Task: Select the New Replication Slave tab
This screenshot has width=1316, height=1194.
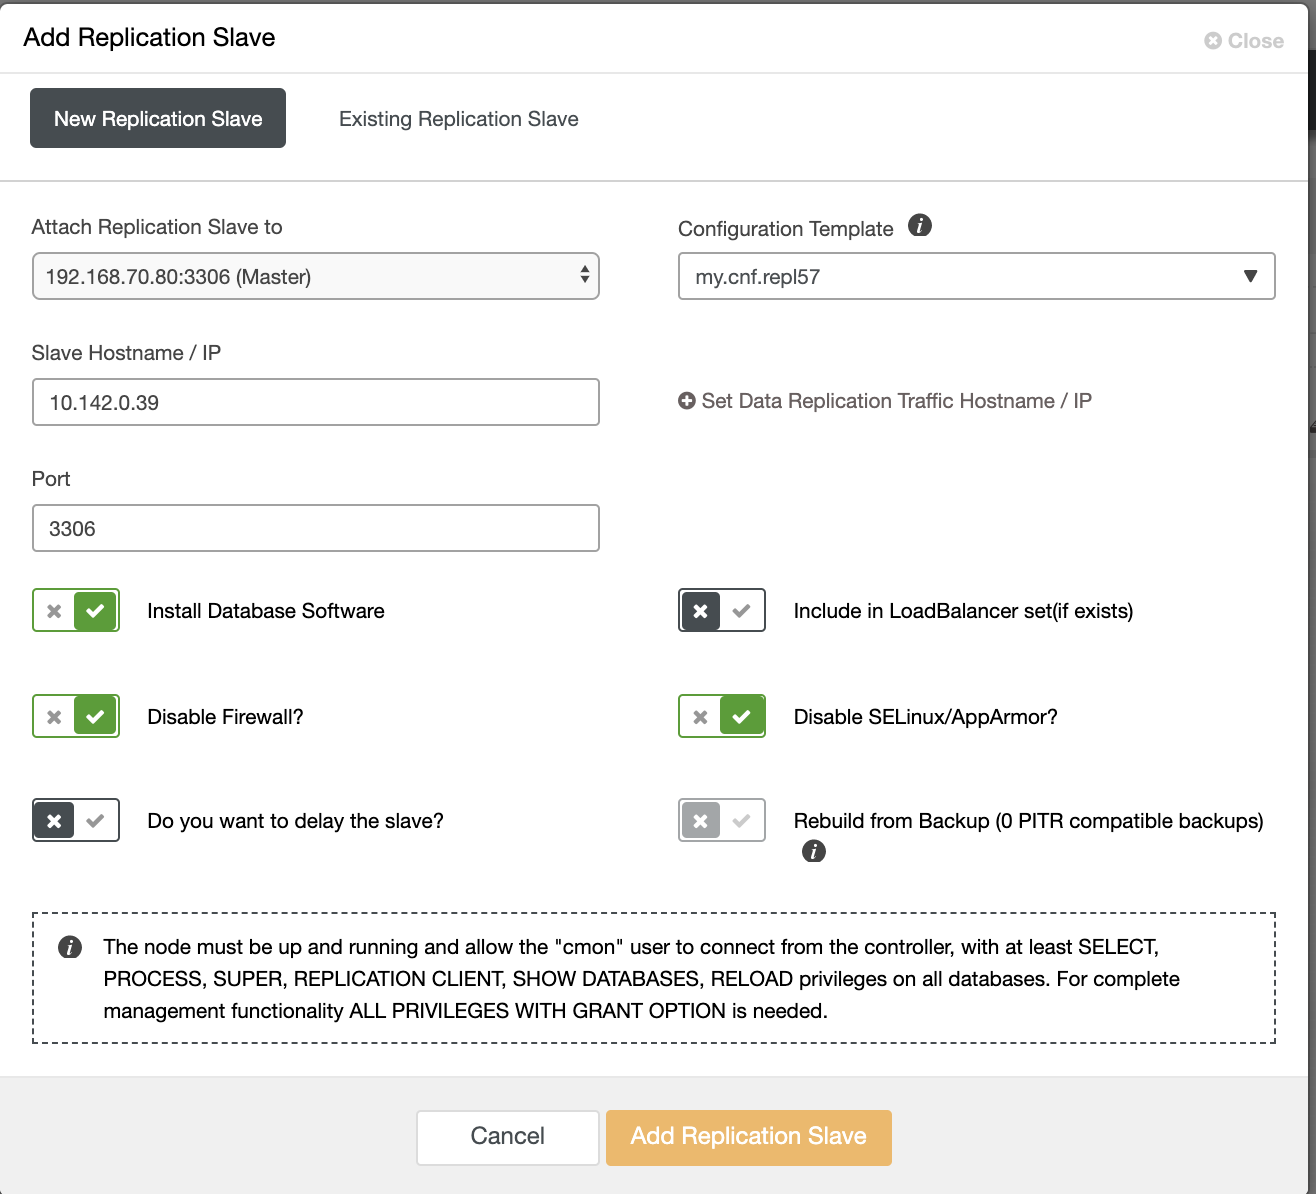Action: pyautogui.click(x=158, y=118)
